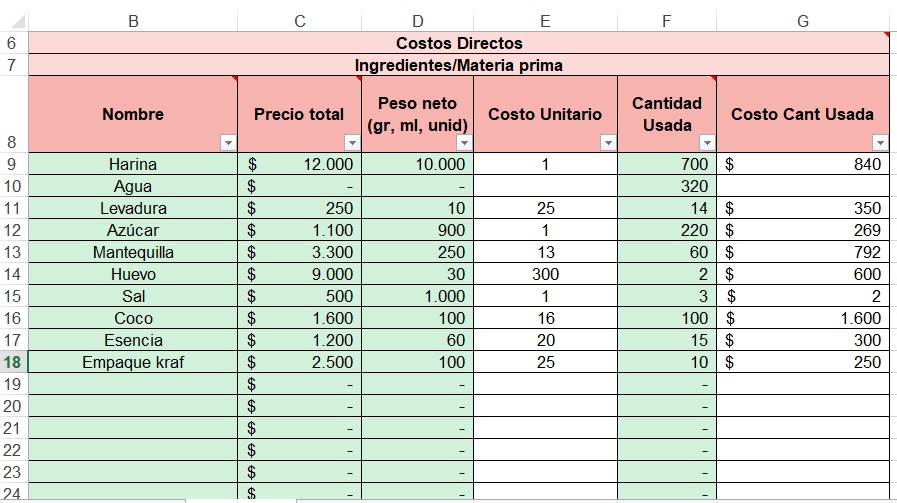Select column B header
The image size is (897, 503).
133,22
